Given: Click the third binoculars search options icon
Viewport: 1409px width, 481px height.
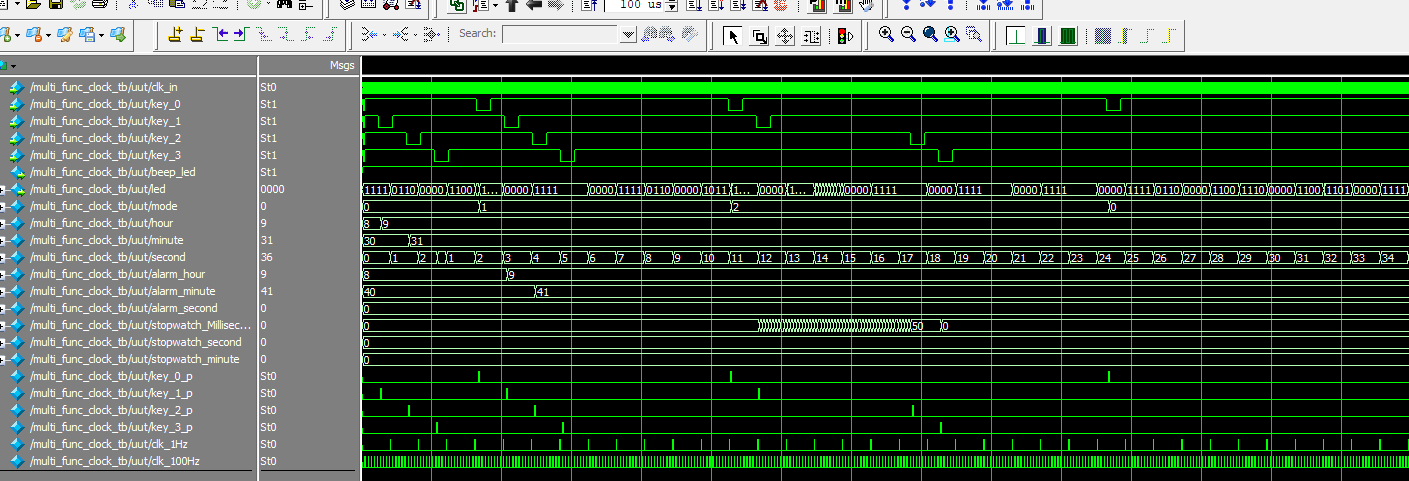Looking at the screenshot, I should [689, 35].
